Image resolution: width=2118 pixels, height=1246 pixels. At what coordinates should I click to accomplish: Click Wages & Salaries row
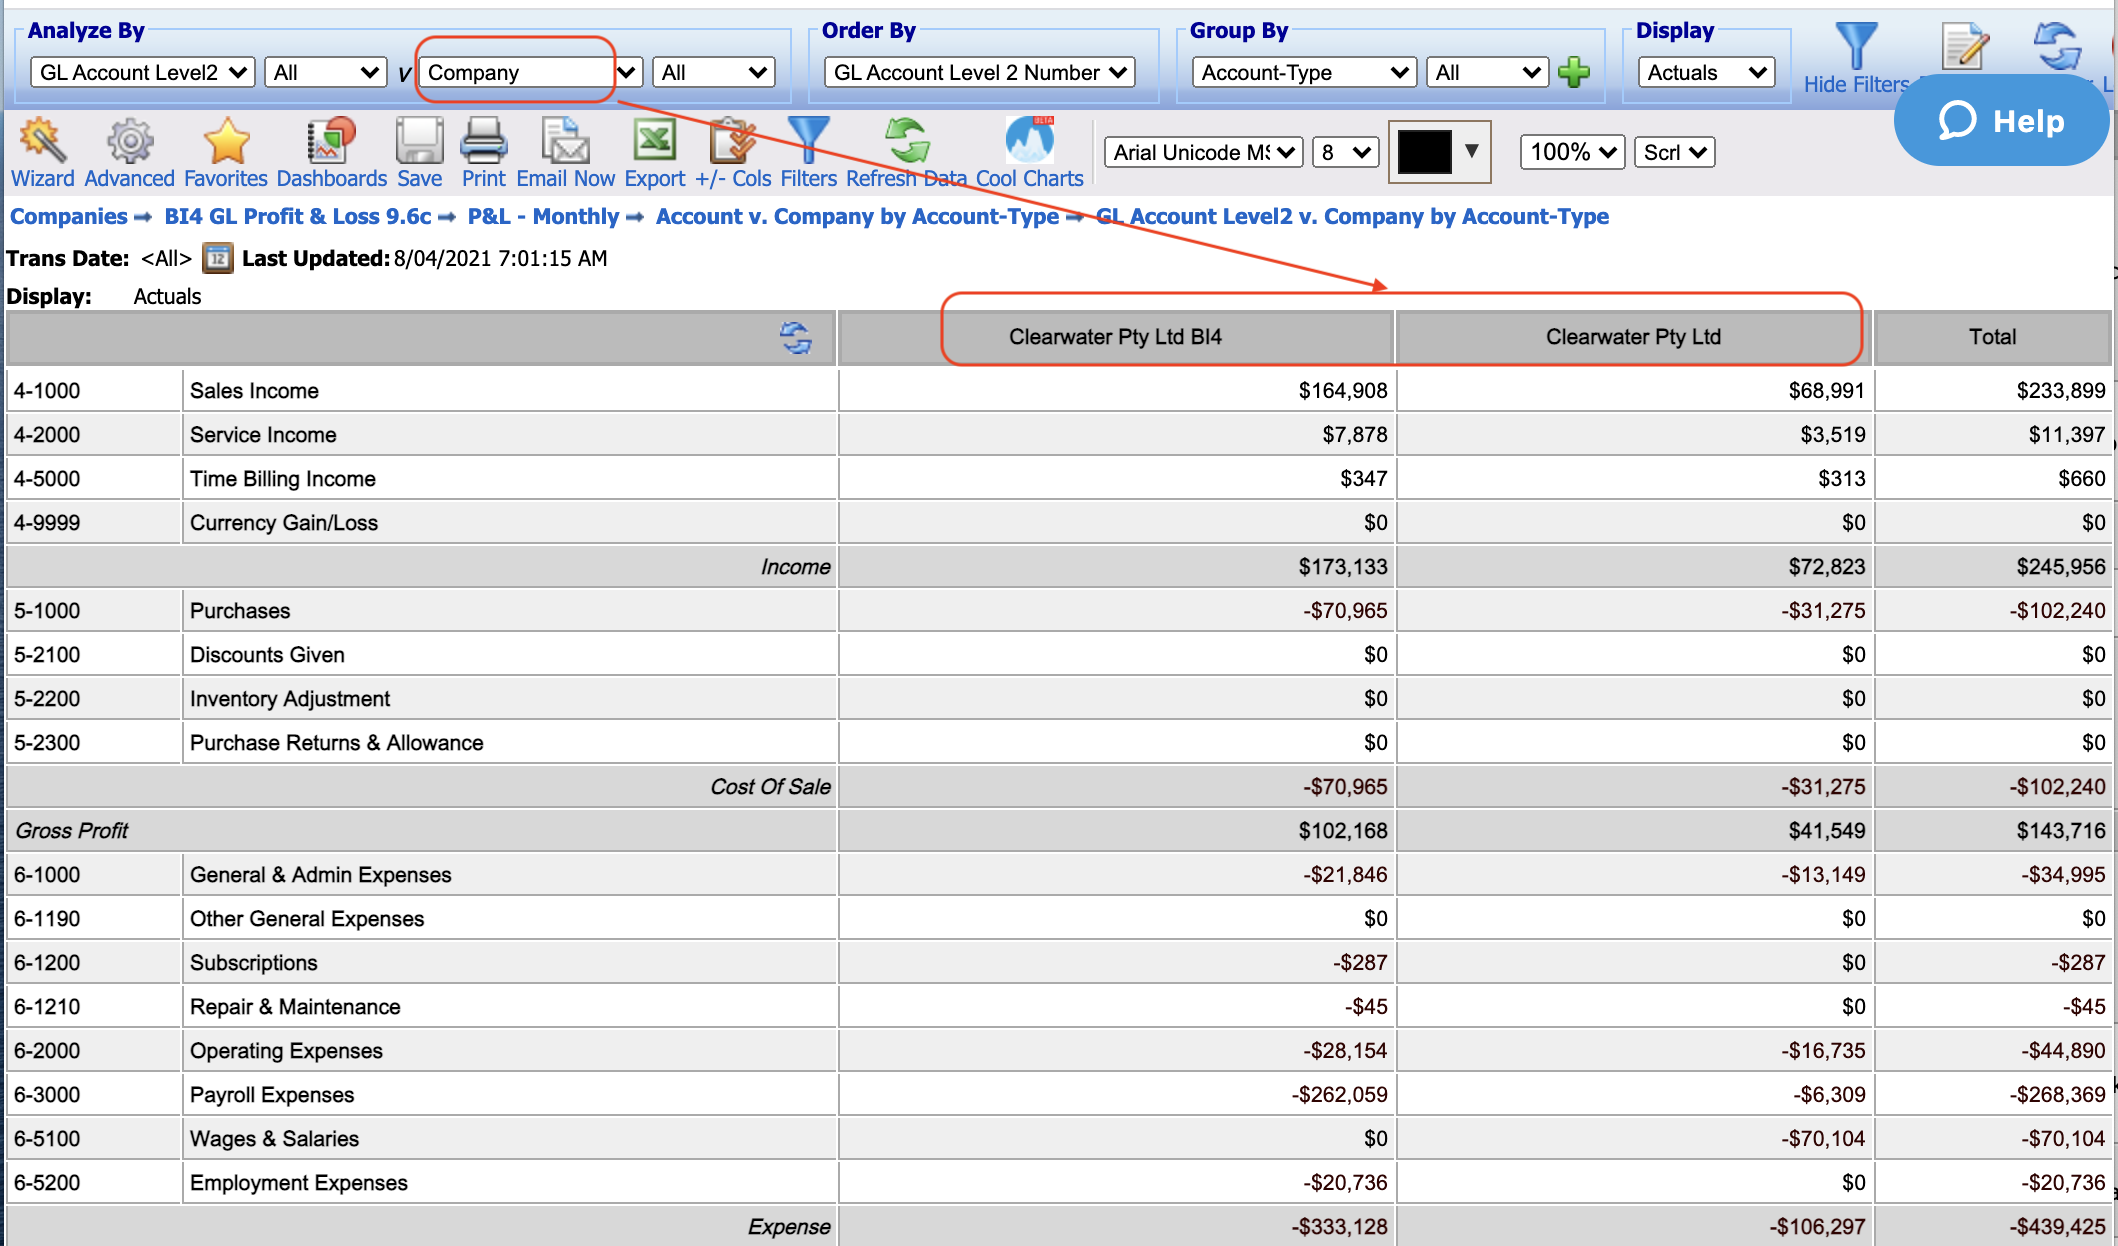tap(274, 1139)
